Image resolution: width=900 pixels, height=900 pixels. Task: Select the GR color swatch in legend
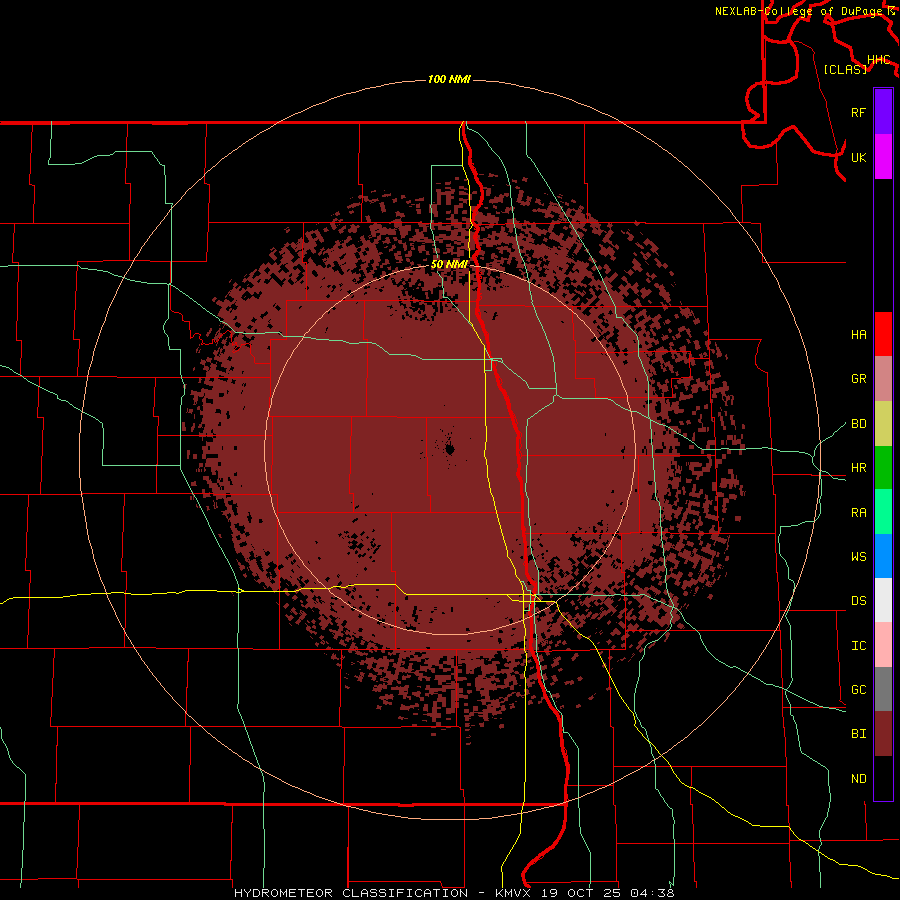point(883,379)
